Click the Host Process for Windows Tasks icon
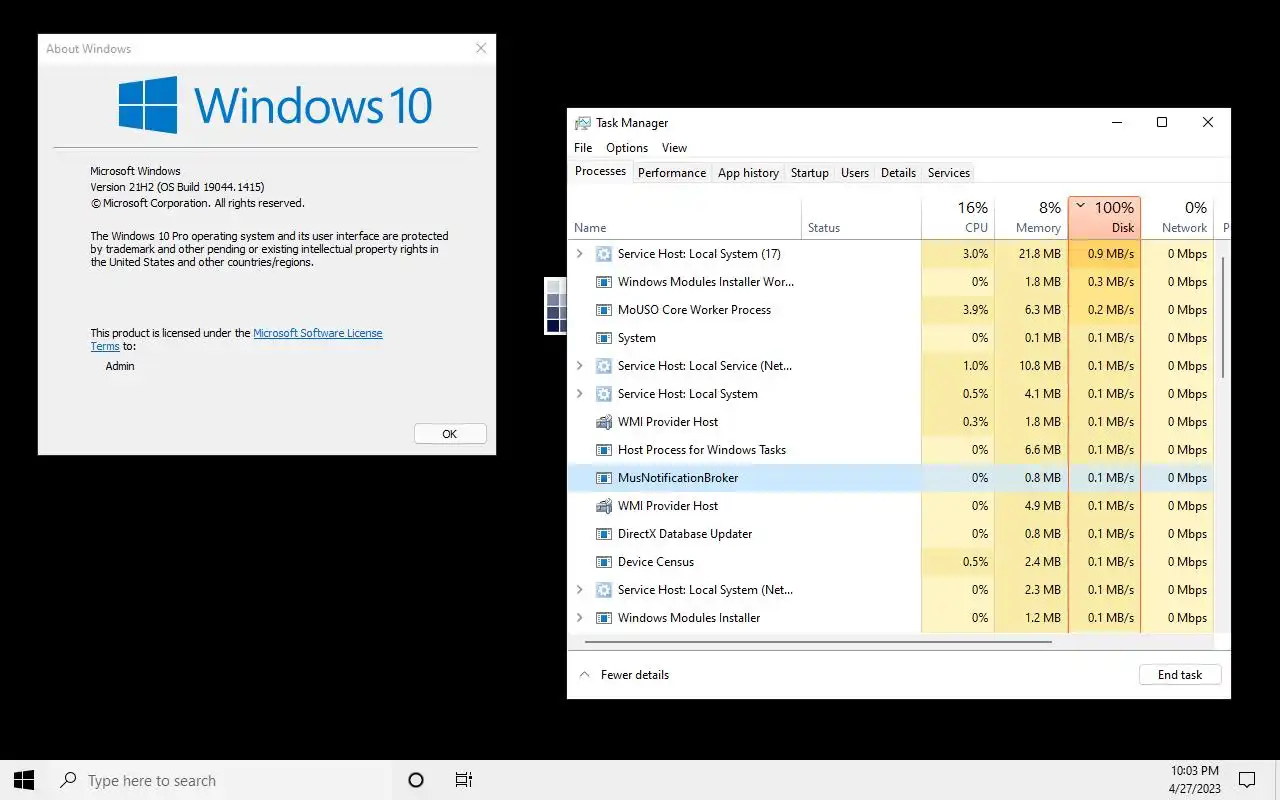Image resolution: width=1280 pixels, height=800 pixels. [x=604, y=450]
